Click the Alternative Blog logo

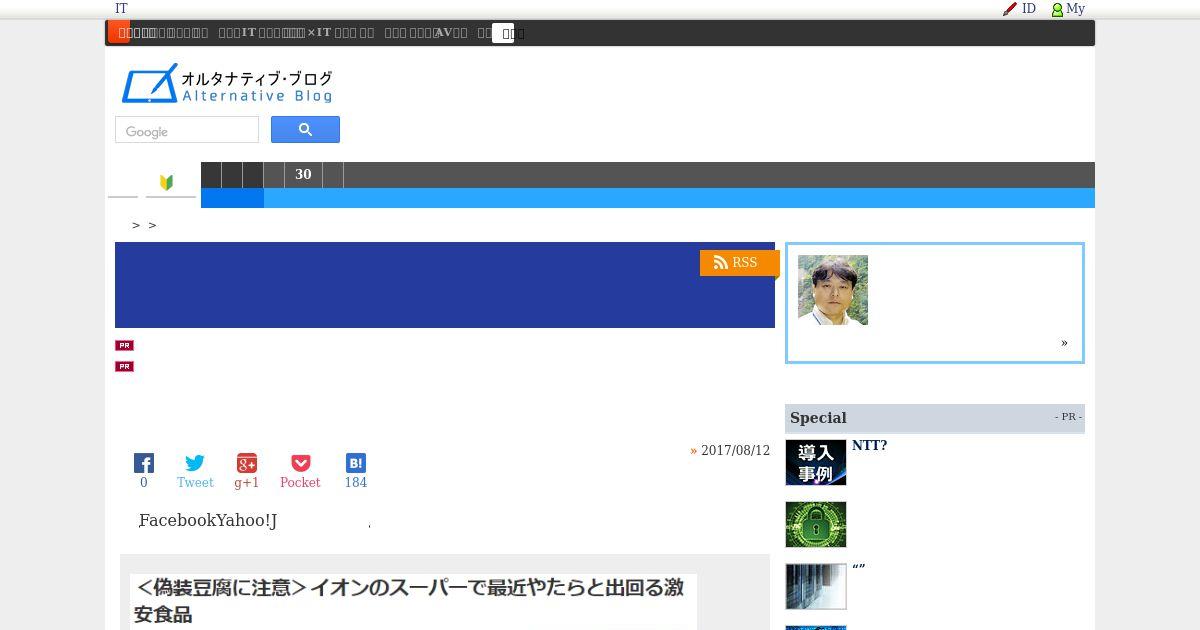tap(227, 84)
